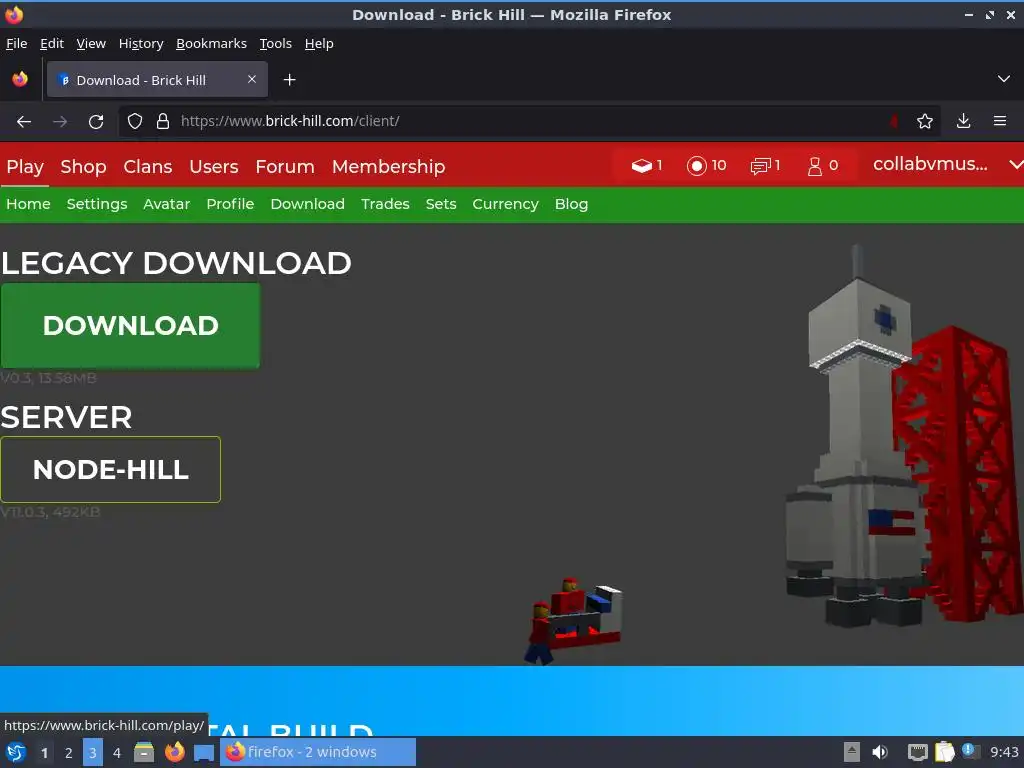Click the removable media eject tray icon
1024x768 pixels.
click(852, 752)
